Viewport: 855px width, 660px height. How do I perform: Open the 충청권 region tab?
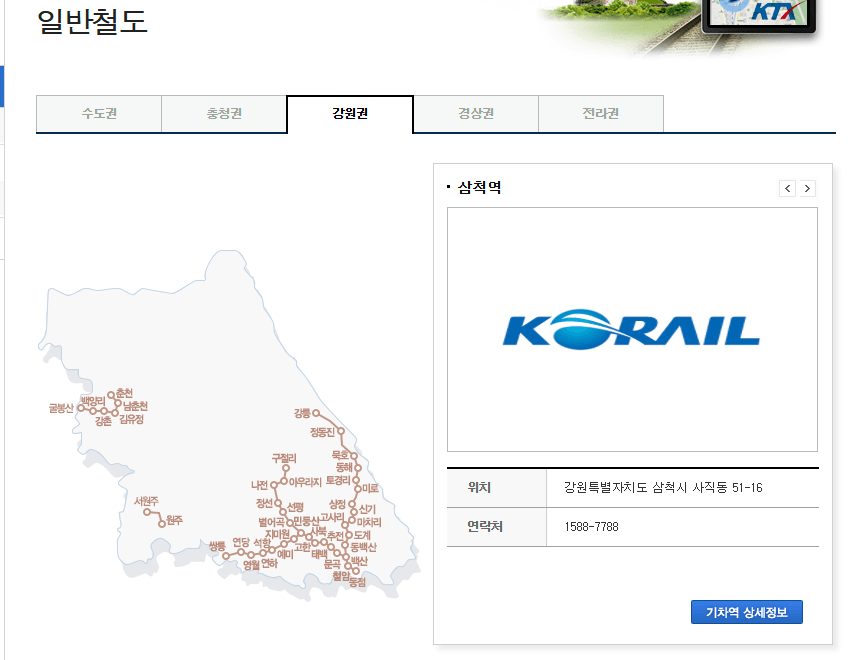pos(224,113)
